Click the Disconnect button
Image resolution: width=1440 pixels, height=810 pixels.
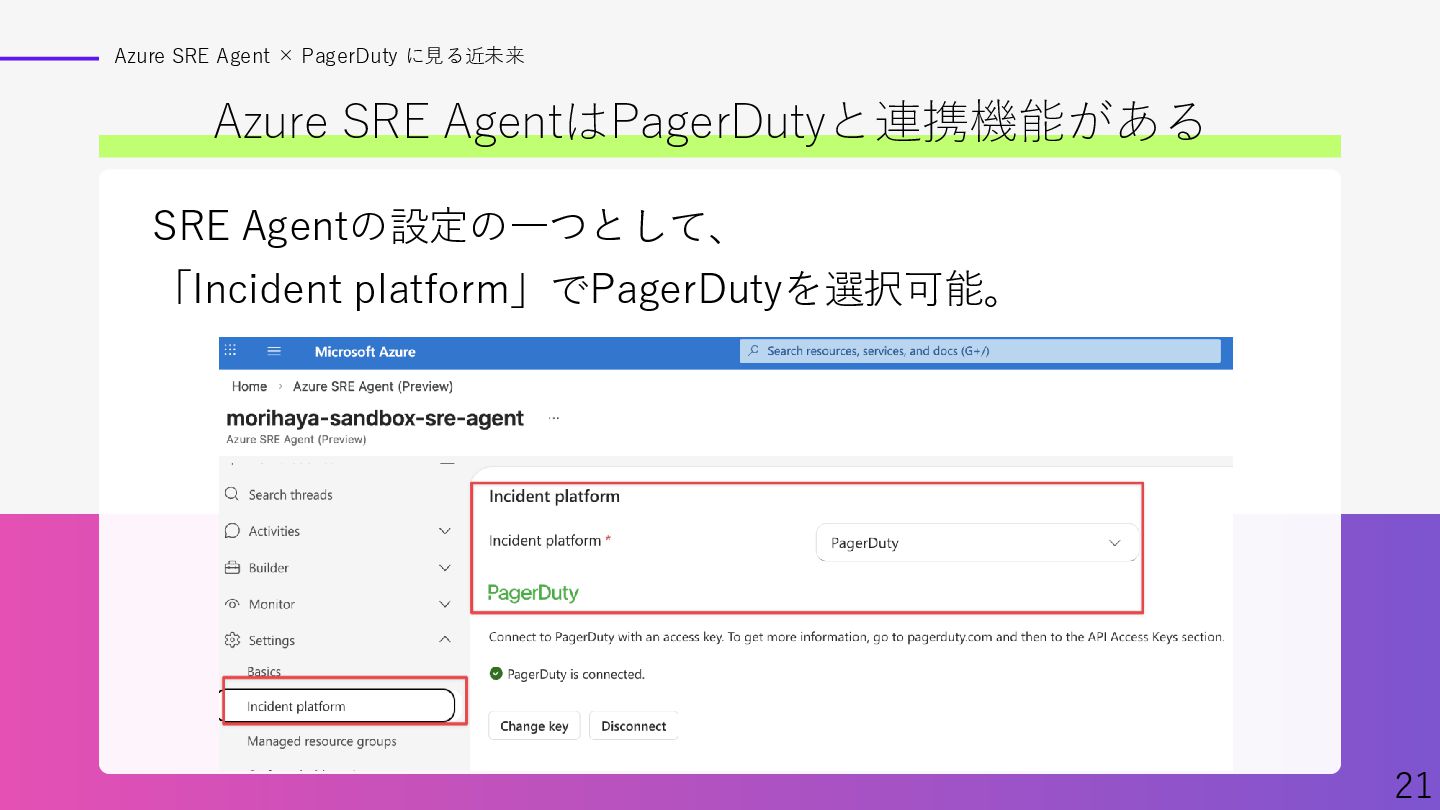(634, 726)
